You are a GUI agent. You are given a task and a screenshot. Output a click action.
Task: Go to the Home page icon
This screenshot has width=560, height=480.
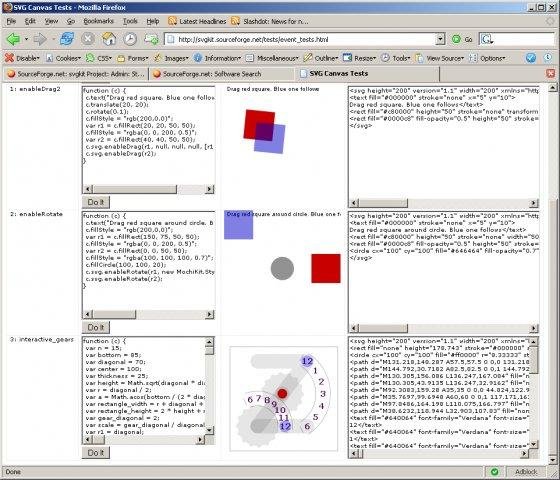(109, 39)
